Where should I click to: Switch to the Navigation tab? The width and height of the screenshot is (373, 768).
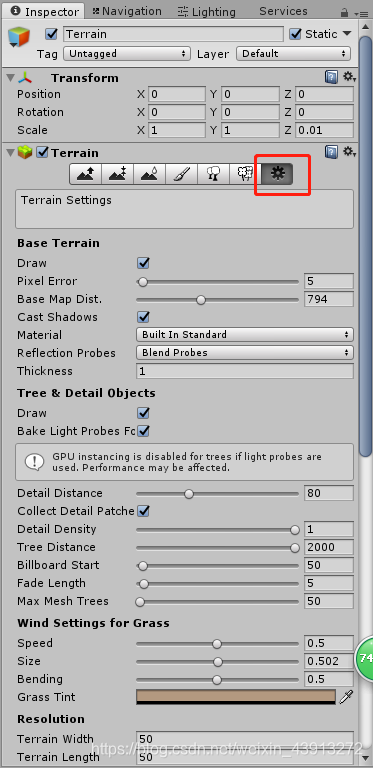[x=127, y=11]
